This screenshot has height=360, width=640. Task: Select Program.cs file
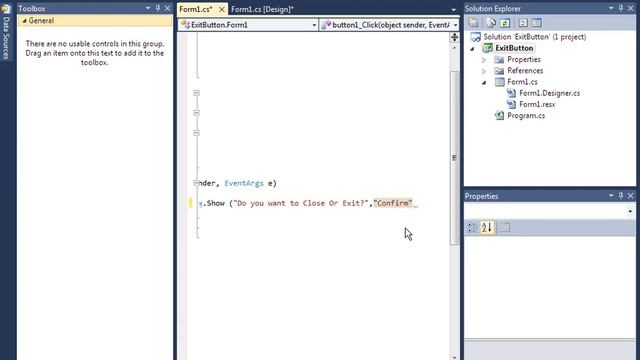click(x=526, y=116)
